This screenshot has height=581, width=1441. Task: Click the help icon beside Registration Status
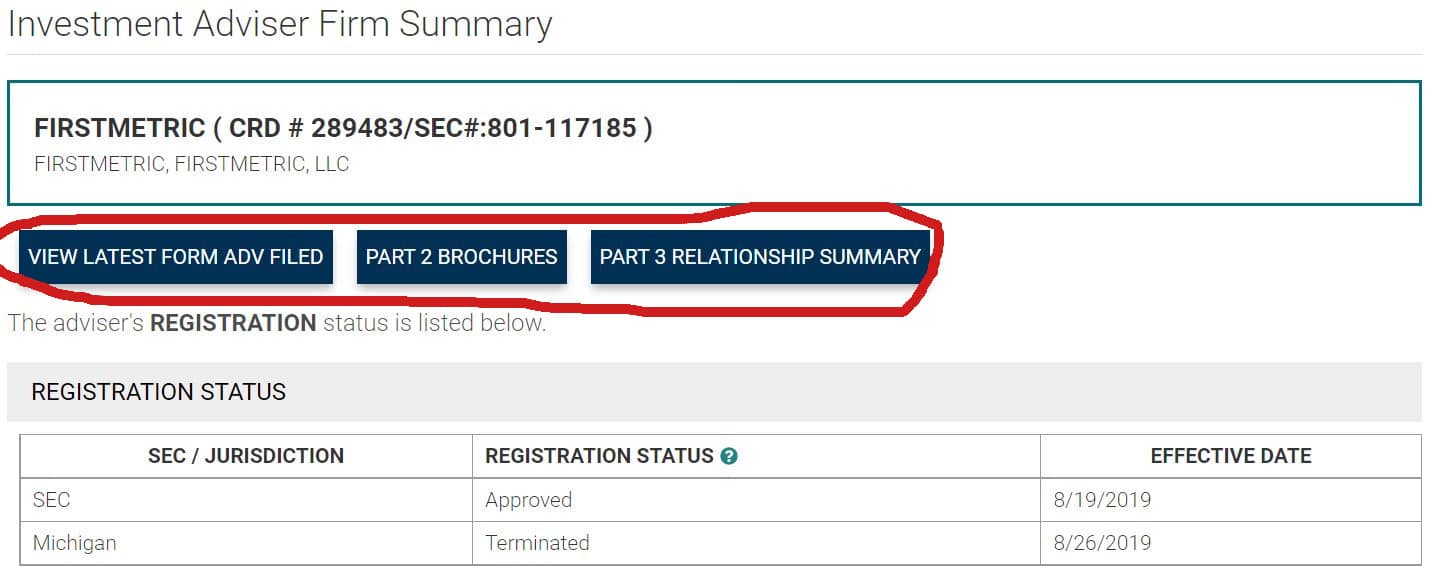tap(729, 456)
